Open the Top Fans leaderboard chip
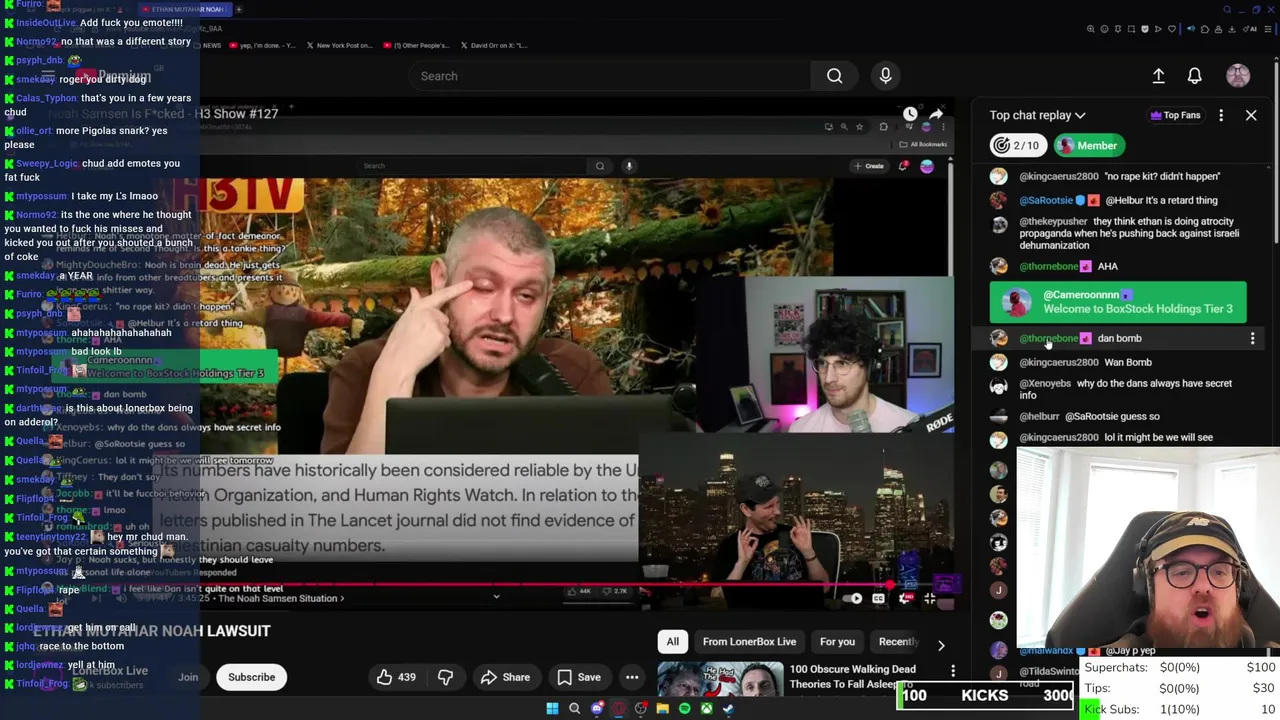This screenshot has width=1280, height=720. (x=1176, y=115)
